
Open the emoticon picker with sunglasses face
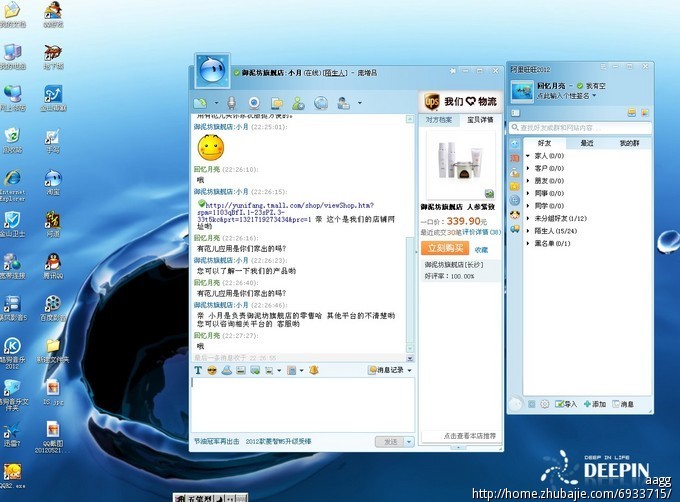click(x=212, y=370)
